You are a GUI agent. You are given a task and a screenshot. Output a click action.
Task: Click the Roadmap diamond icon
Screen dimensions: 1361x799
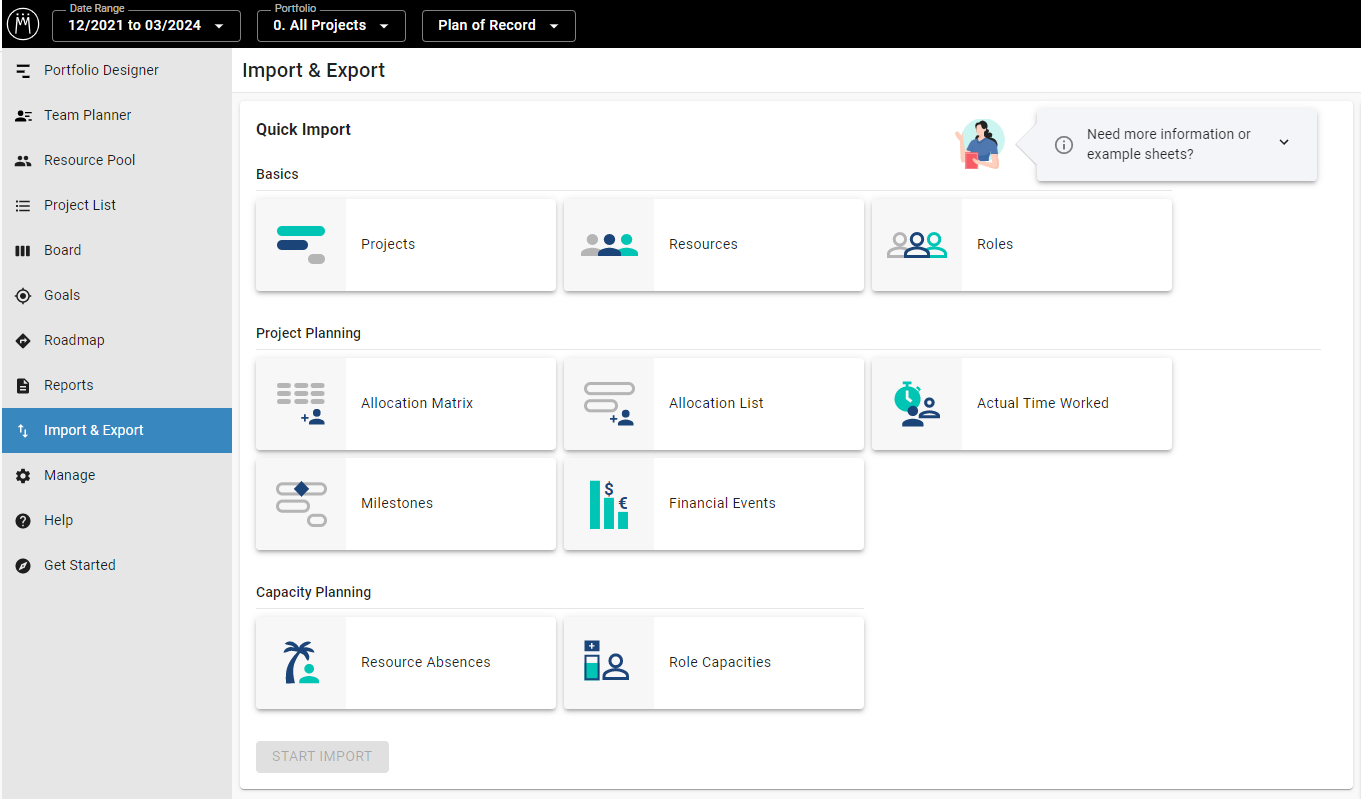point(23,341)
